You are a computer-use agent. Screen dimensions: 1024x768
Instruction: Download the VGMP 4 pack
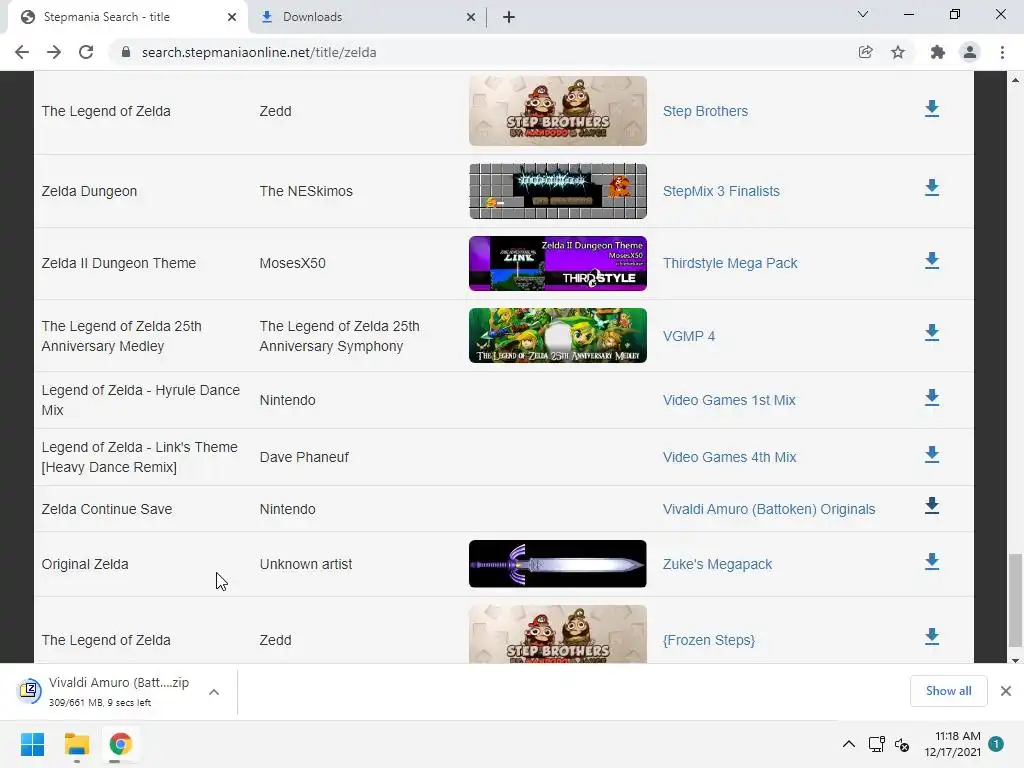tap(932, 333)
